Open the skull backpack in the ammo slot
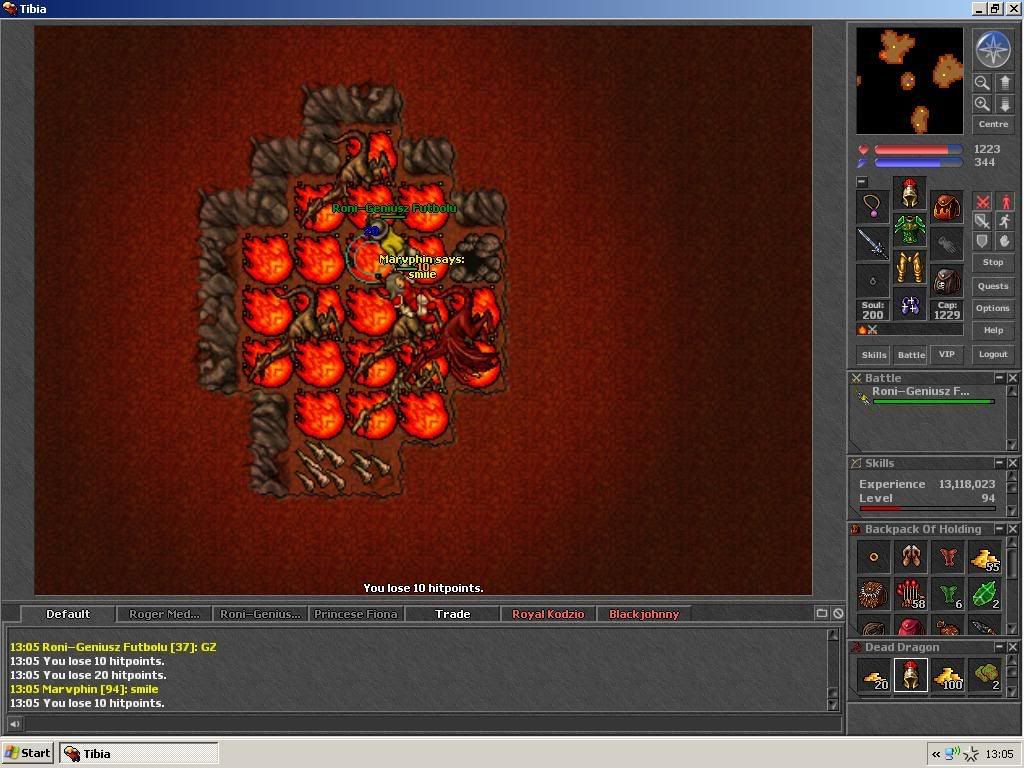 click(947, 281)
